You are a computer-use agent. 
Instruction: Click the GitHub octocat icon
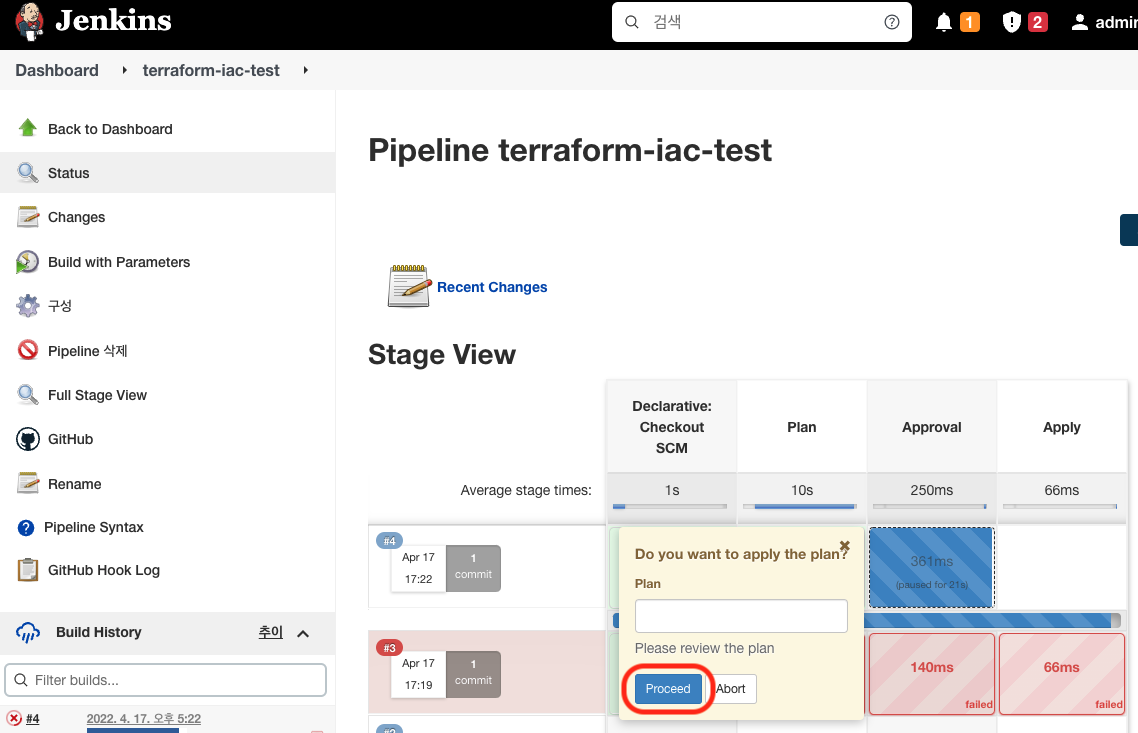(x=28, y=439)
